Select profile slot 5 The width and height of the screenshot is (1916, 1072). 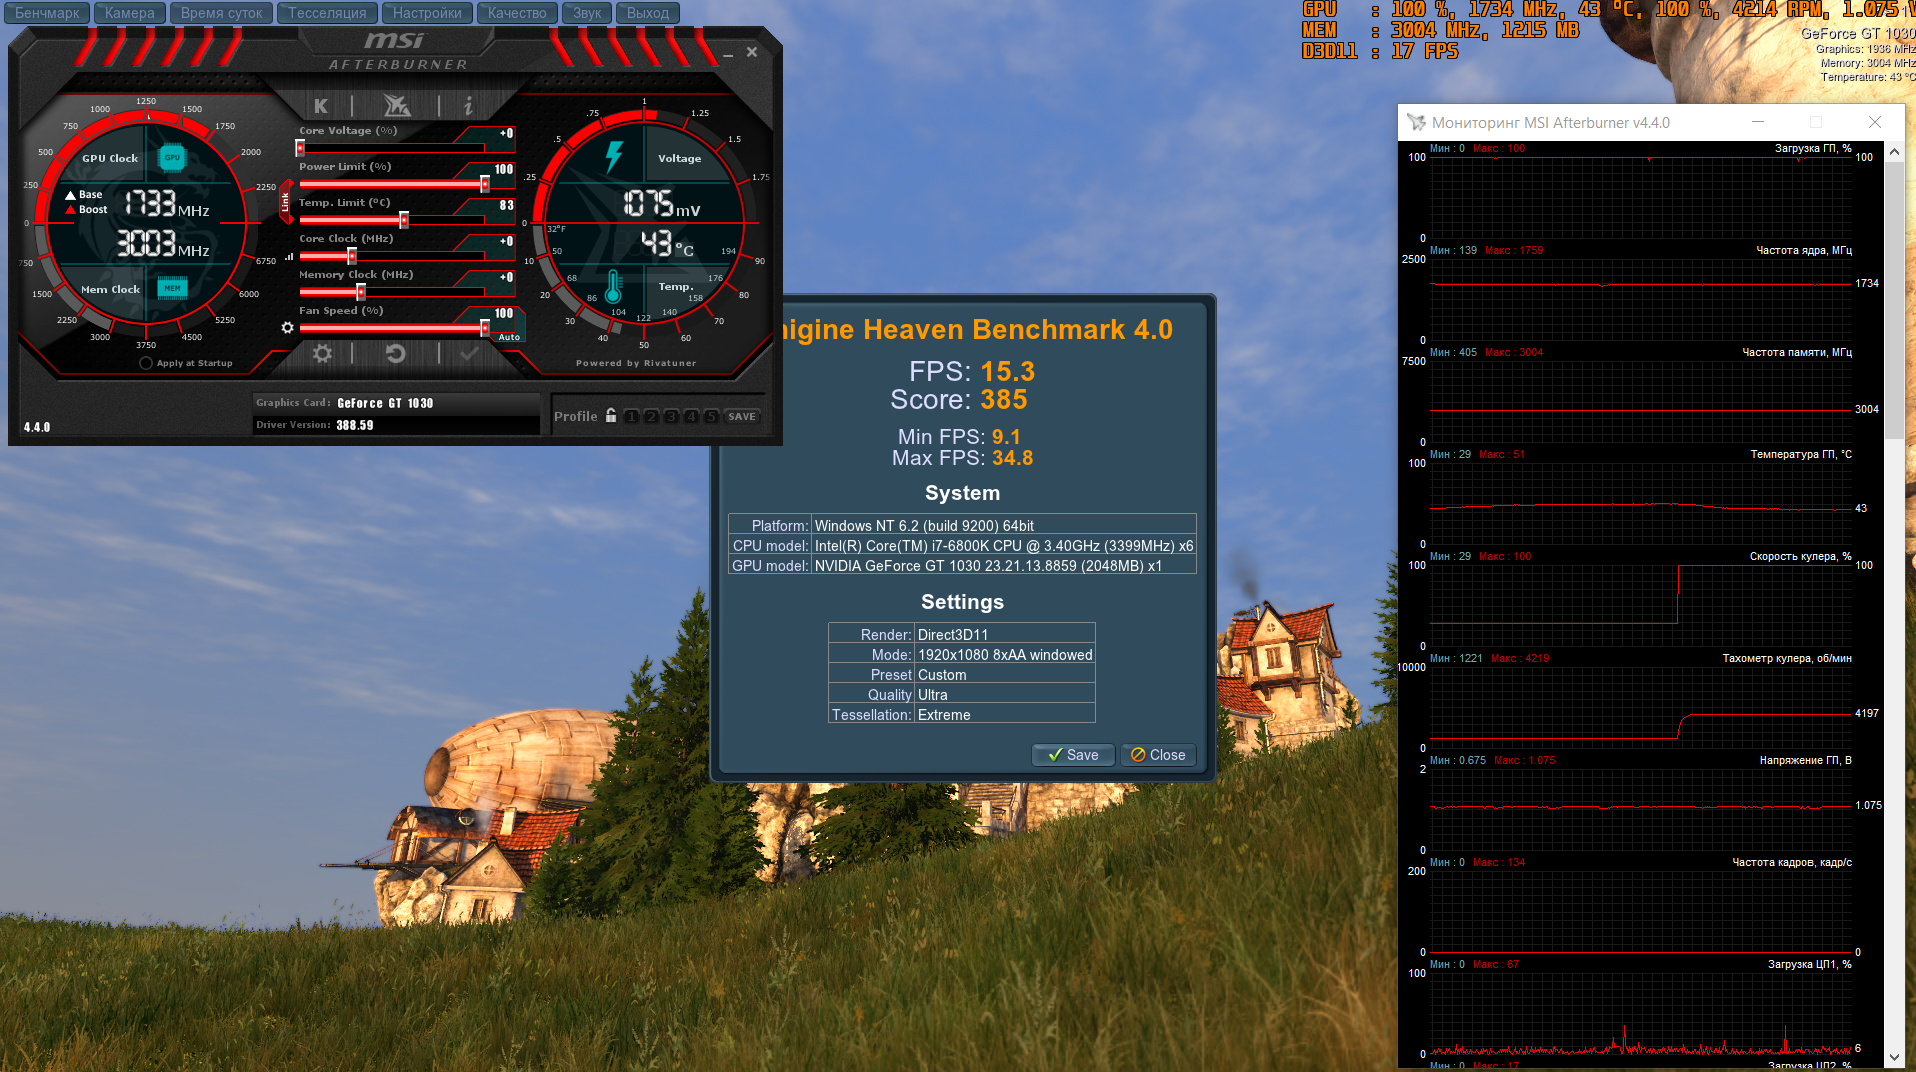point(711,416)
